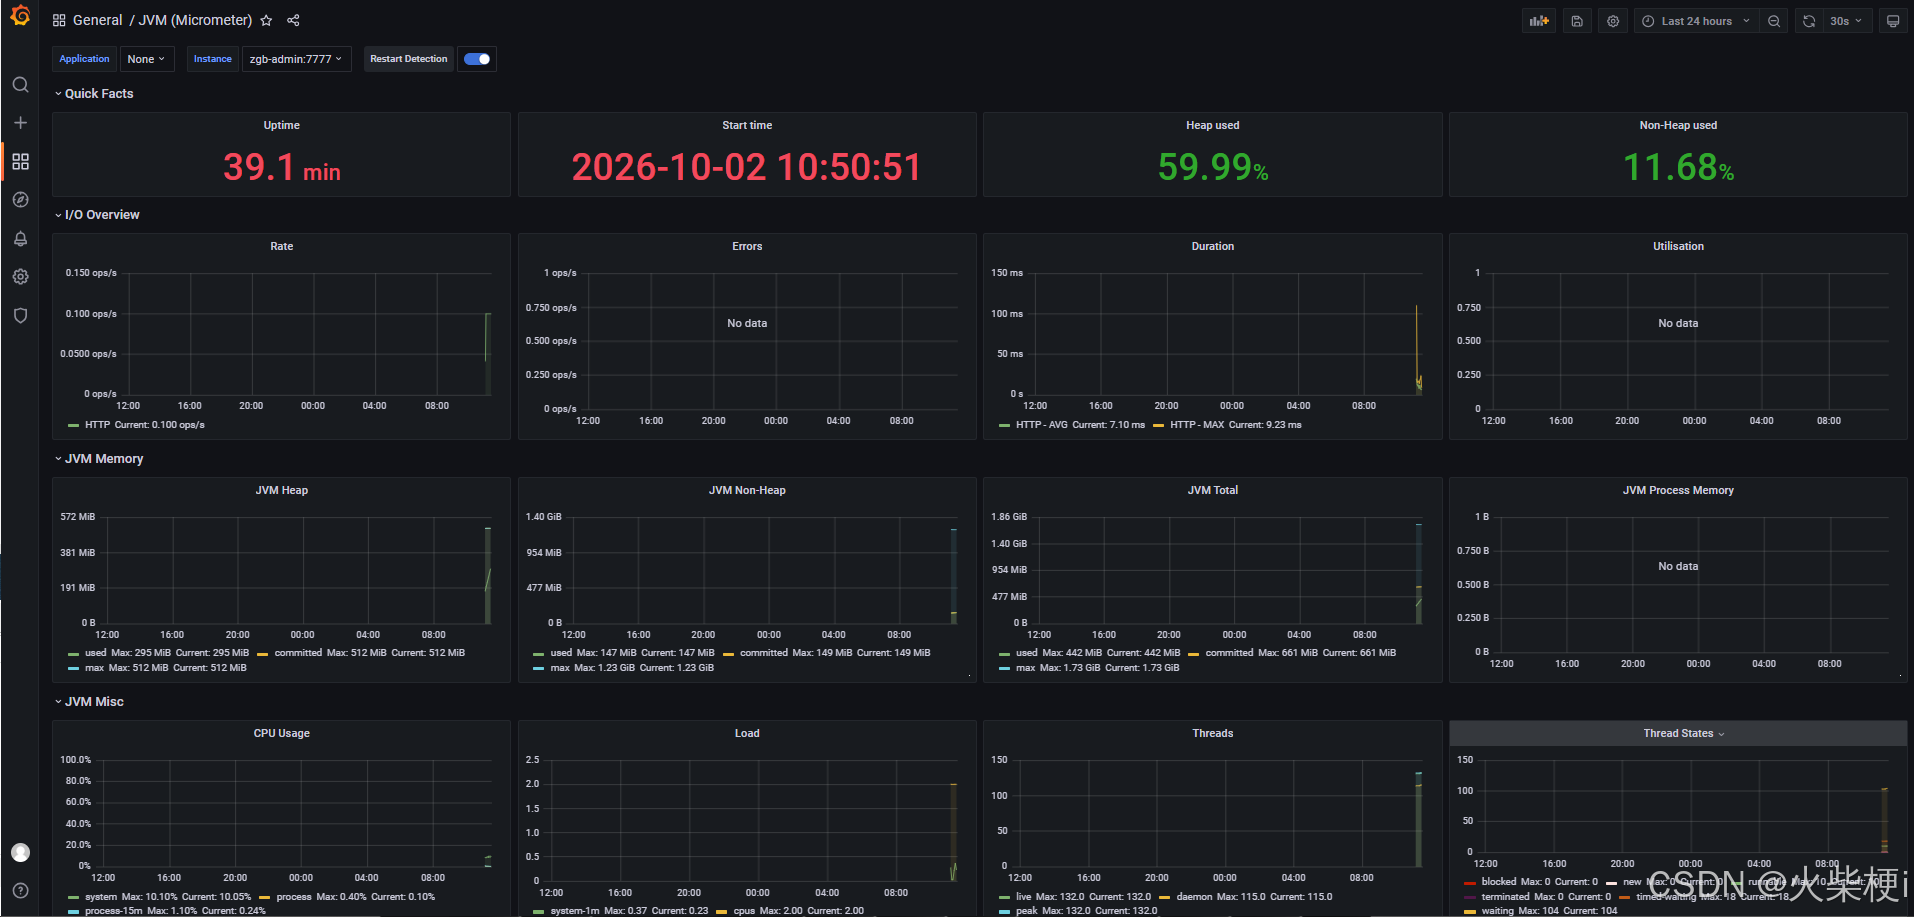The height and width of the screenshot is (917, 1914).
Task: Click the Create plus icon in sidebar
Action: (20, 123)
